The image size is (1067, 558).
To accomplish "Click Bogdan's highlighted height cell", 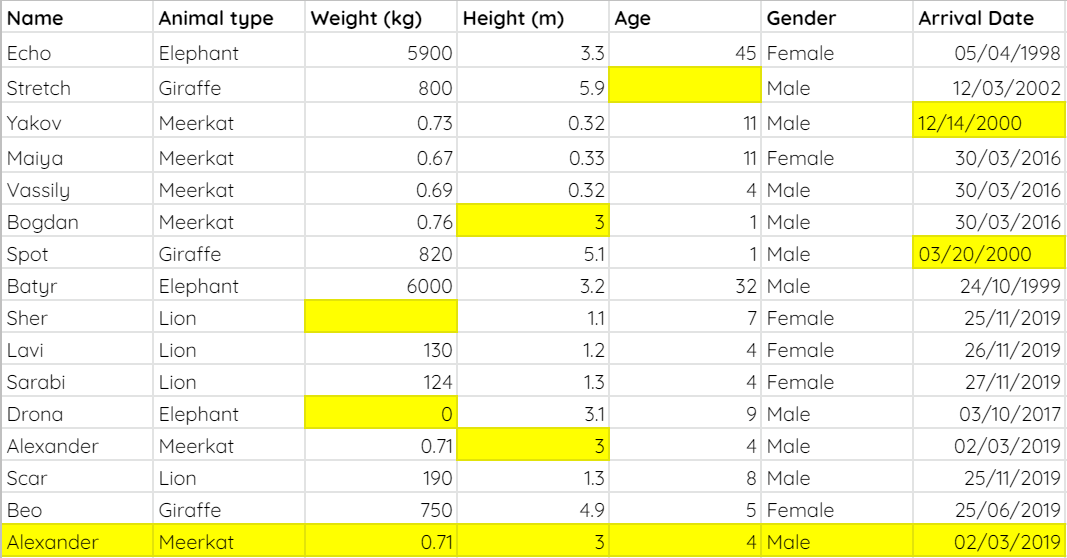I will [x=532, y=222].
